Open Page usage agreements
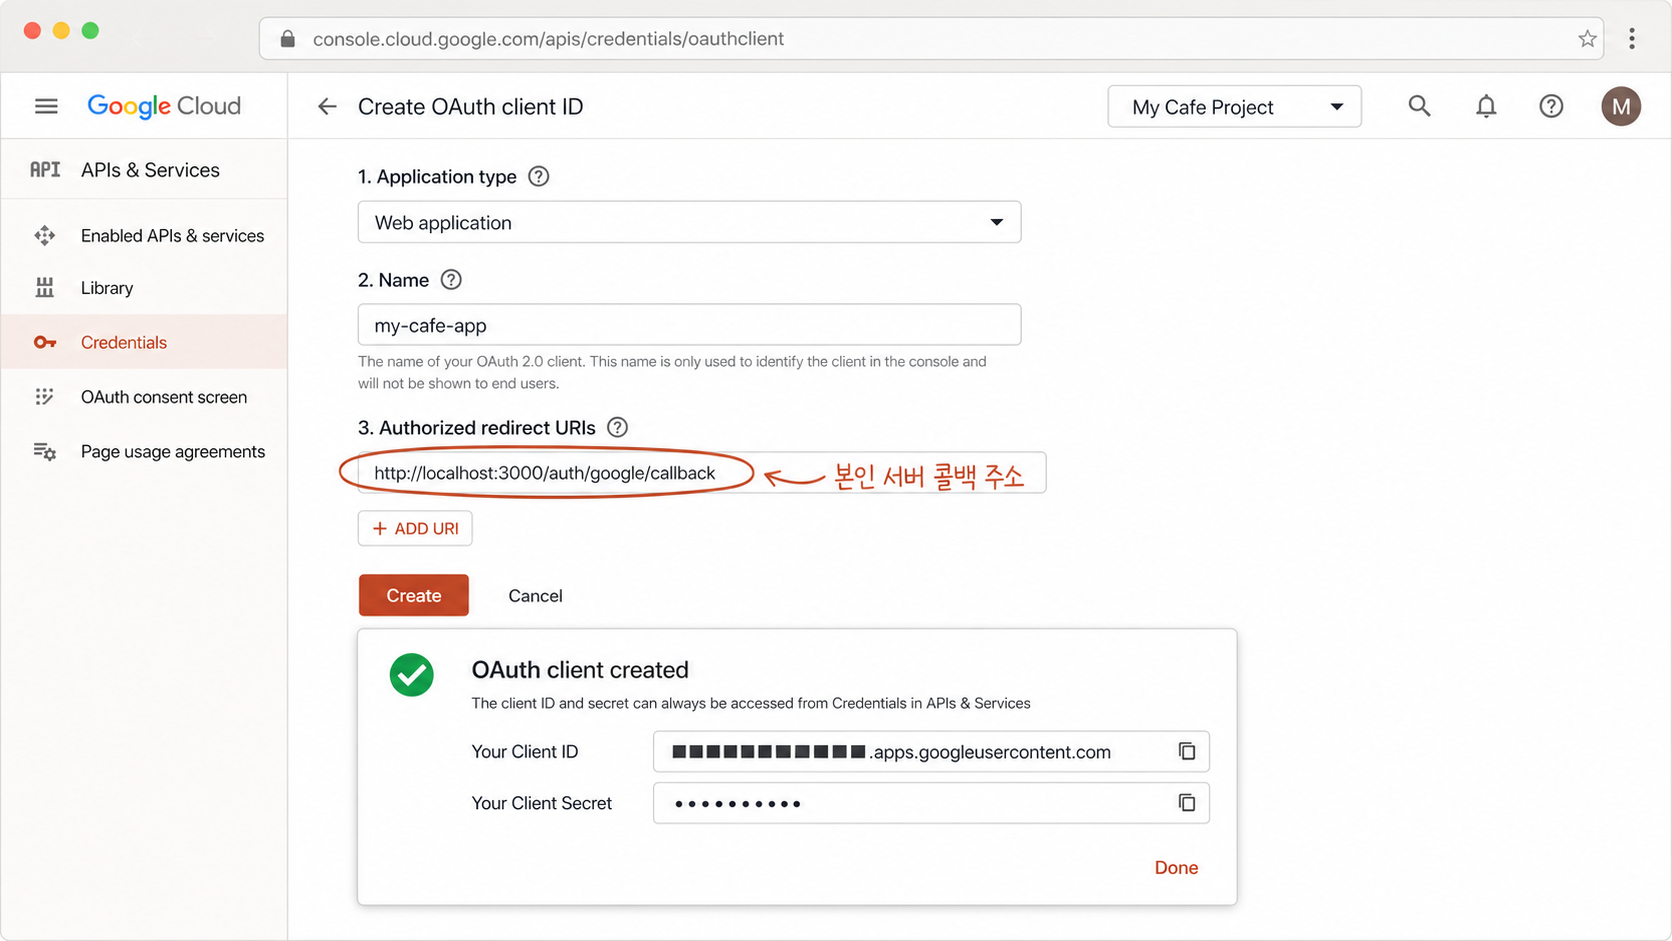 point(144,452)
